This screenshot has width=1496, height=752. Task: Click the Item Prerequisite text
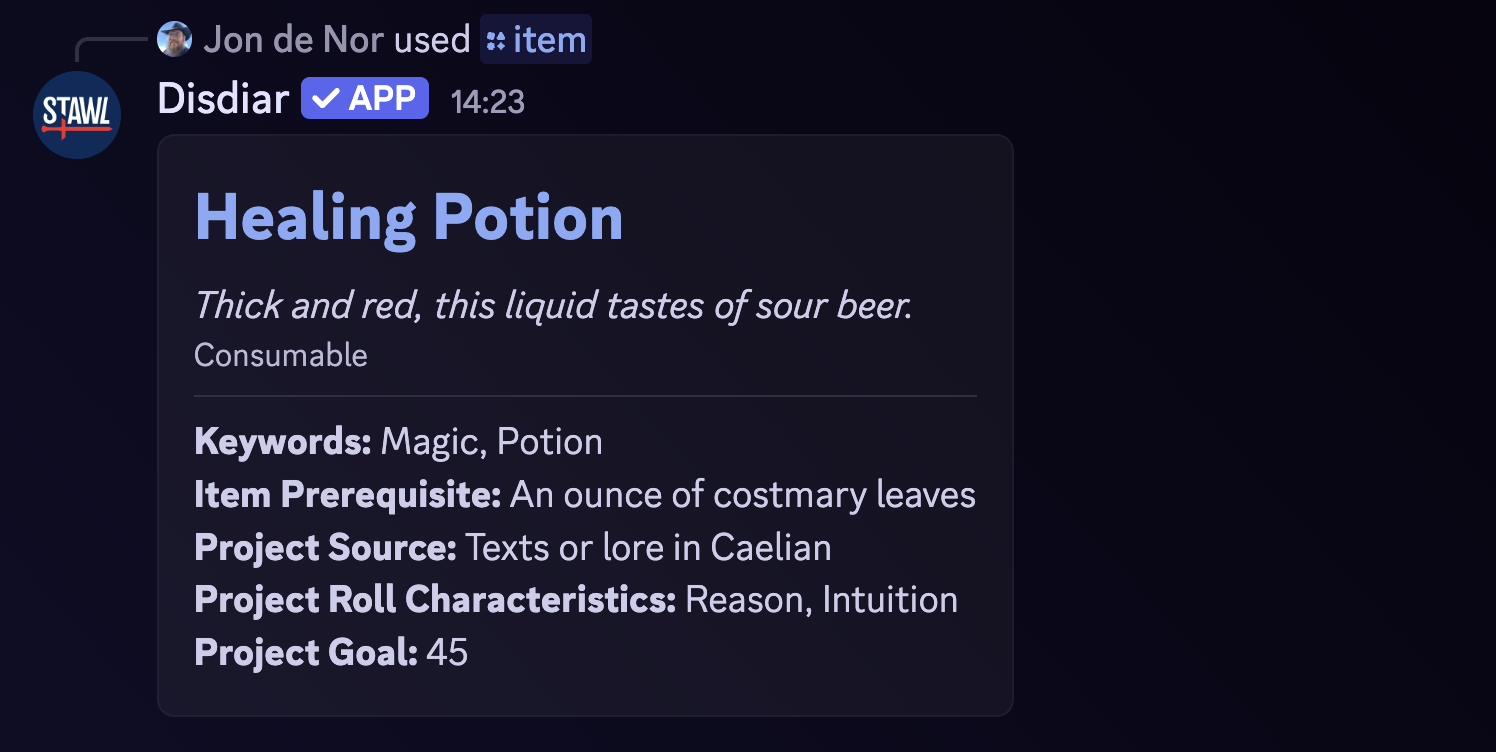point(585,494)
